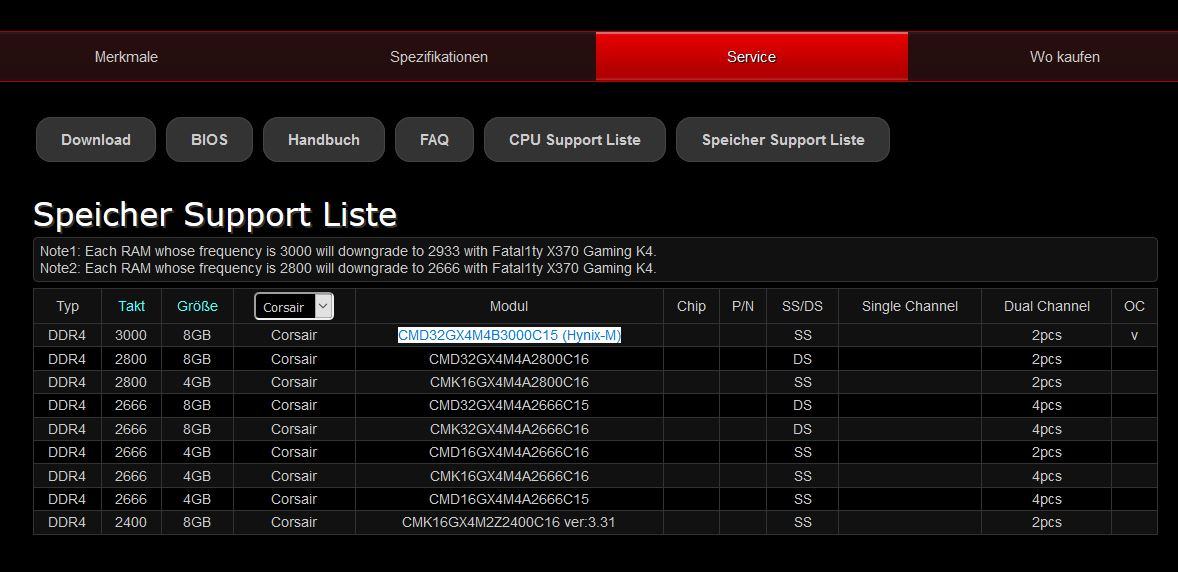Click the 3000 Takt value

131,335
